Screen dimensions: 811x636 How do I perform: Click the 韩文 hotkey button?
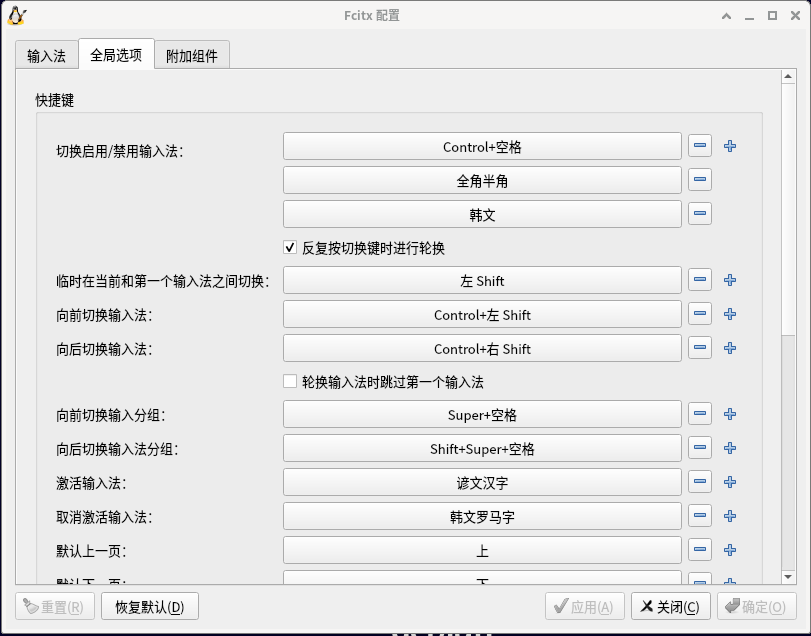tap(482, 214)
